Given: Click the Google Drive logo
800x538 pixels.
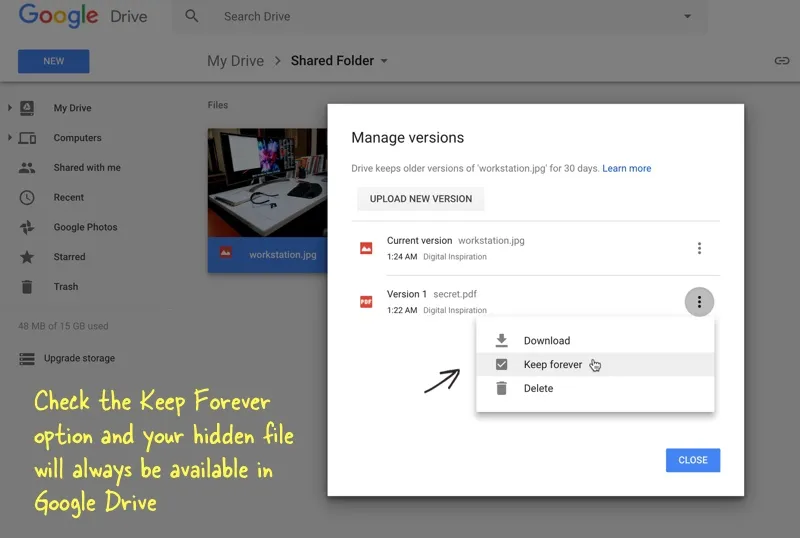Looking at the screenshot, I should tap(83, 15).
